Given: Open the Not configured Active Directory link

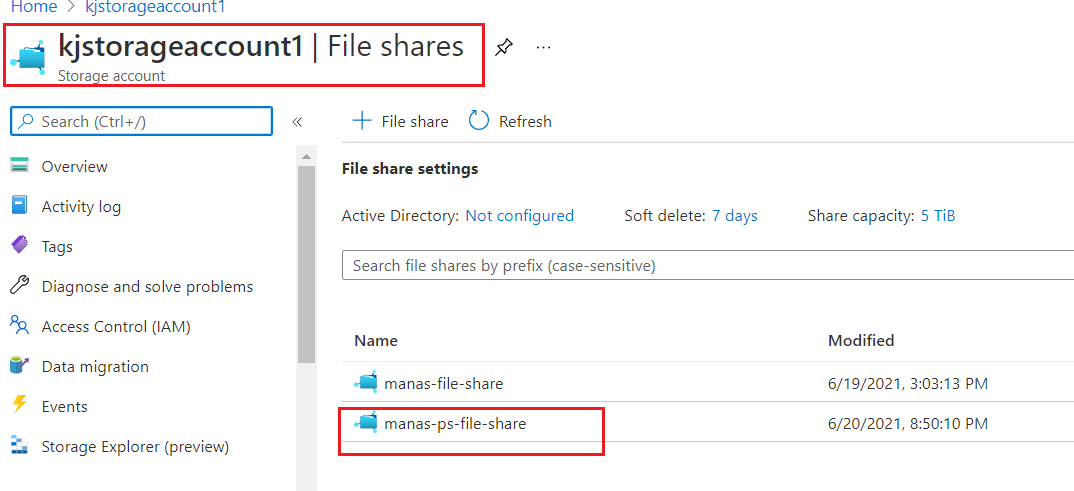Looking at the screenshot, I should tap(519, 216).
